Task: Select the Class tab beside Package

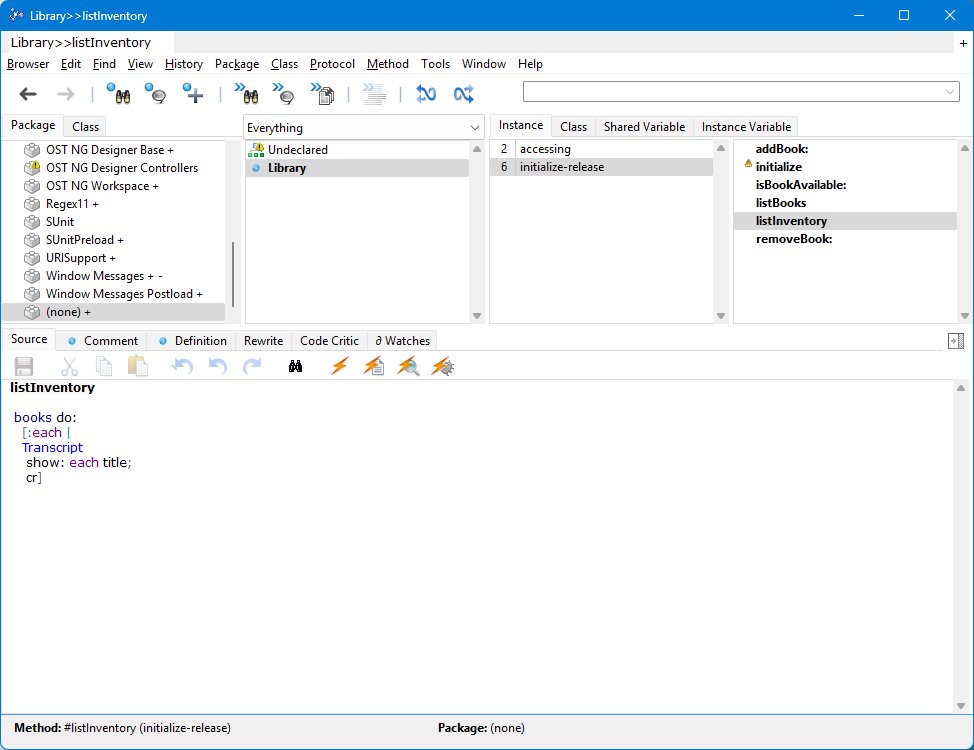Action: click(x=85, y=127)
